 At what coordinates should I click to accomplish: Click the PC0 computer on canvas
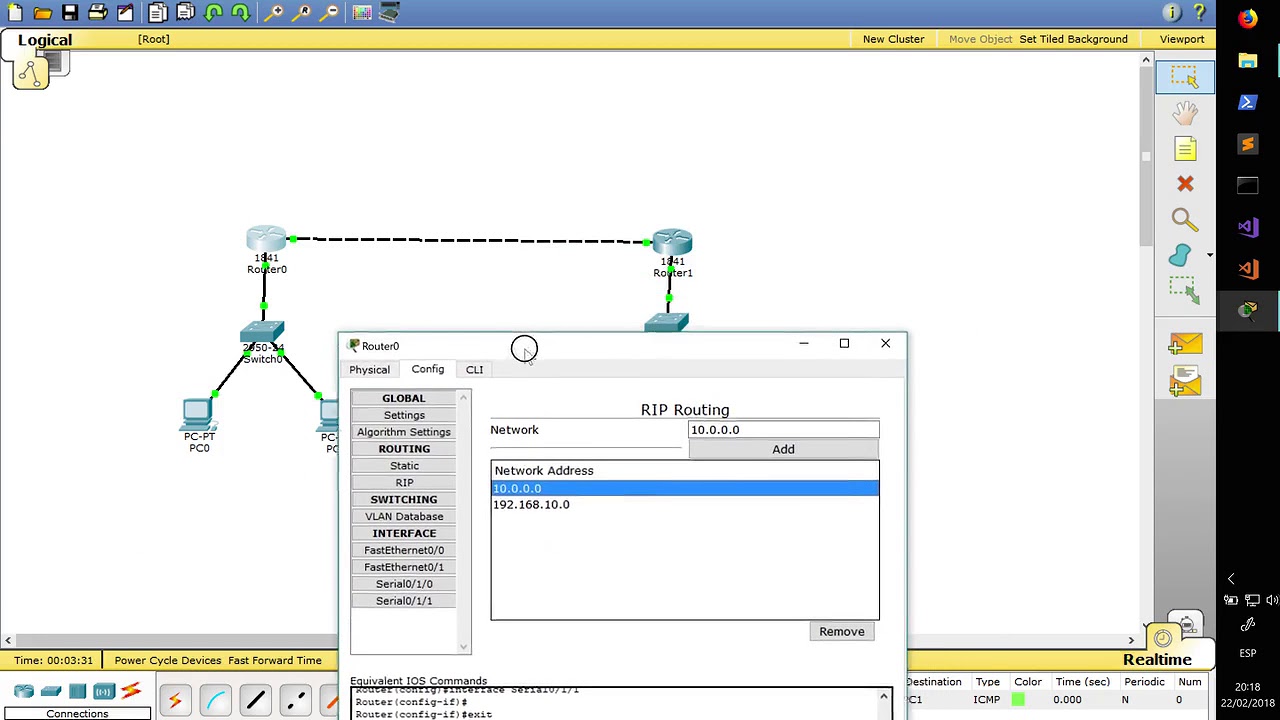tap(197, 414)
